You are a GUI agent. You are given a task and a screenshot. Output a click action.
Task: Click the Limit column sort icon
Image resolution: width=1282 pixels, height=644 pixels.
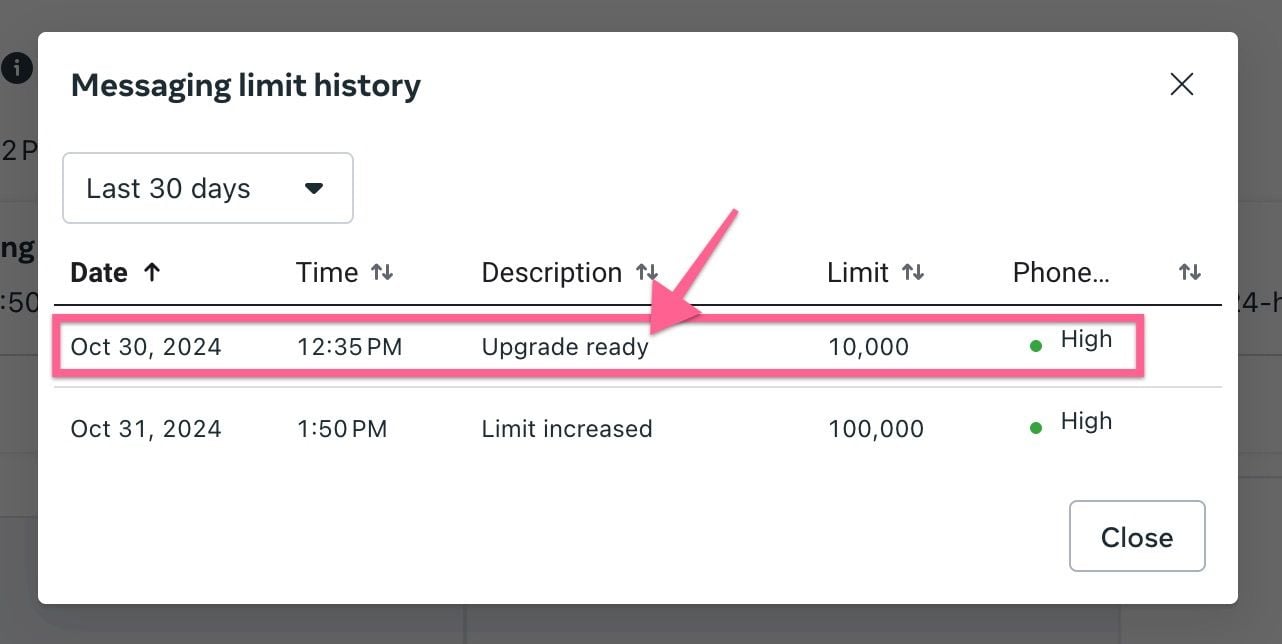tap(913, 273)
